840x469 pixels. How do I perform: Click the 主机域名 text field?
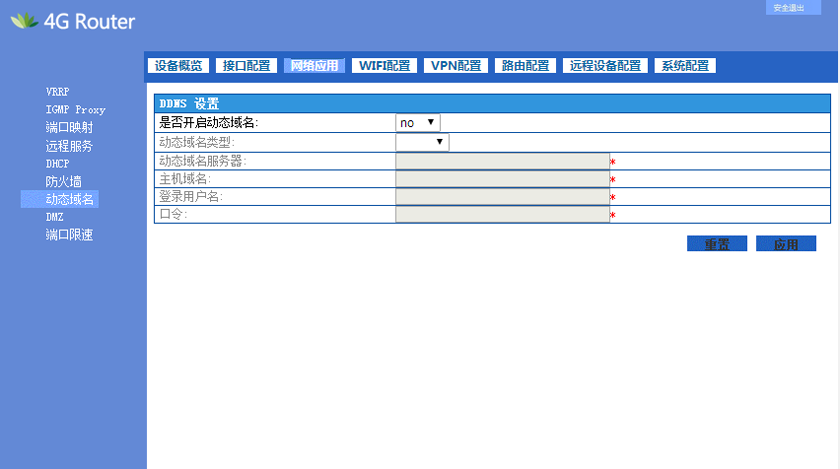(x=502, y=179)
